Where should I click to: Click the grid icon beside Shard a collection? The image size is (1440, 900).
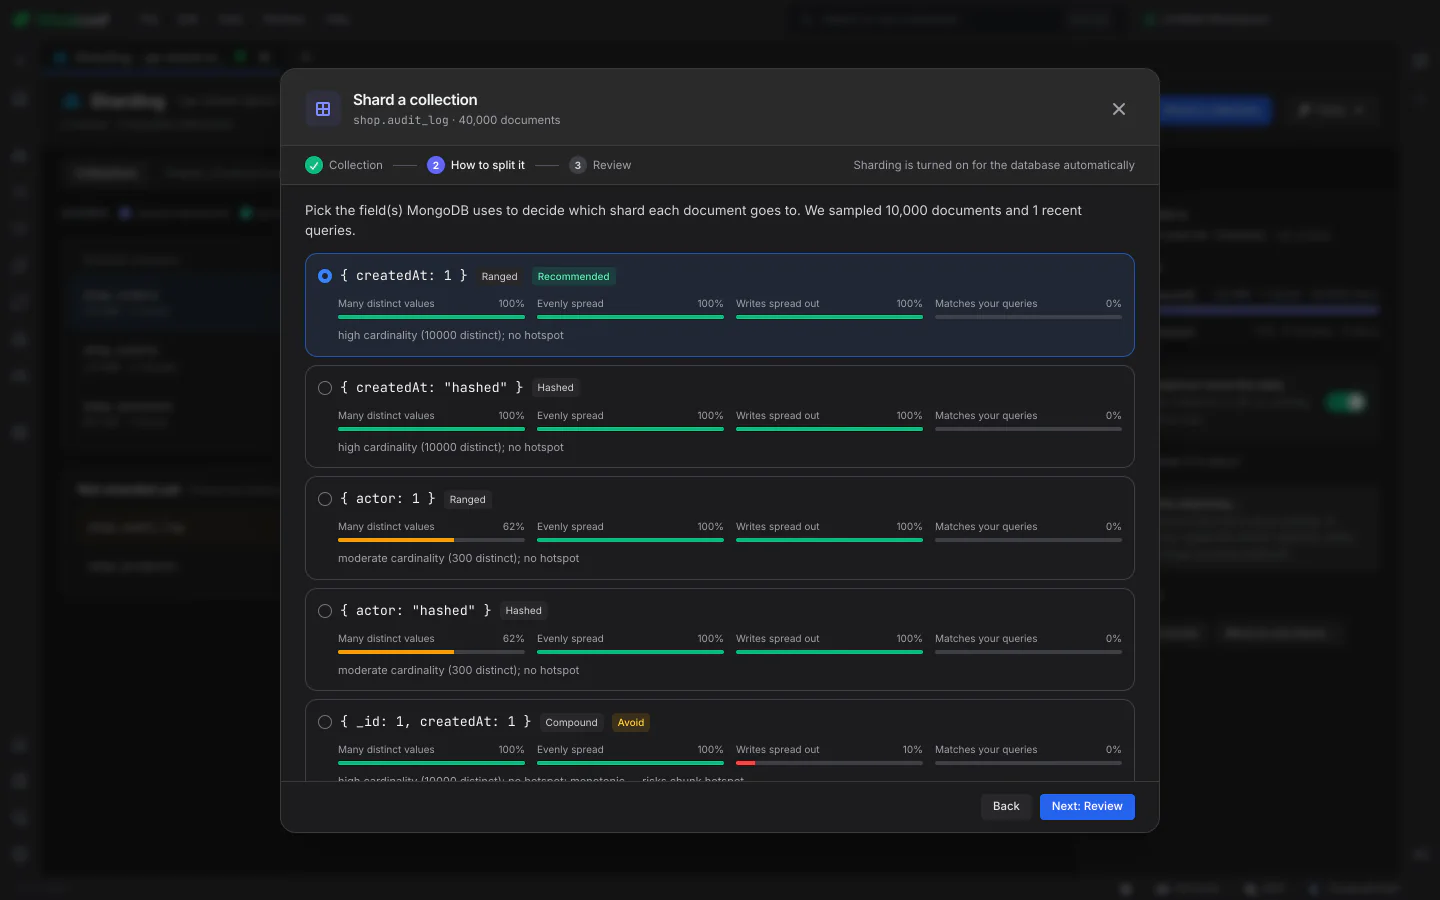click(x=323, y=109)
